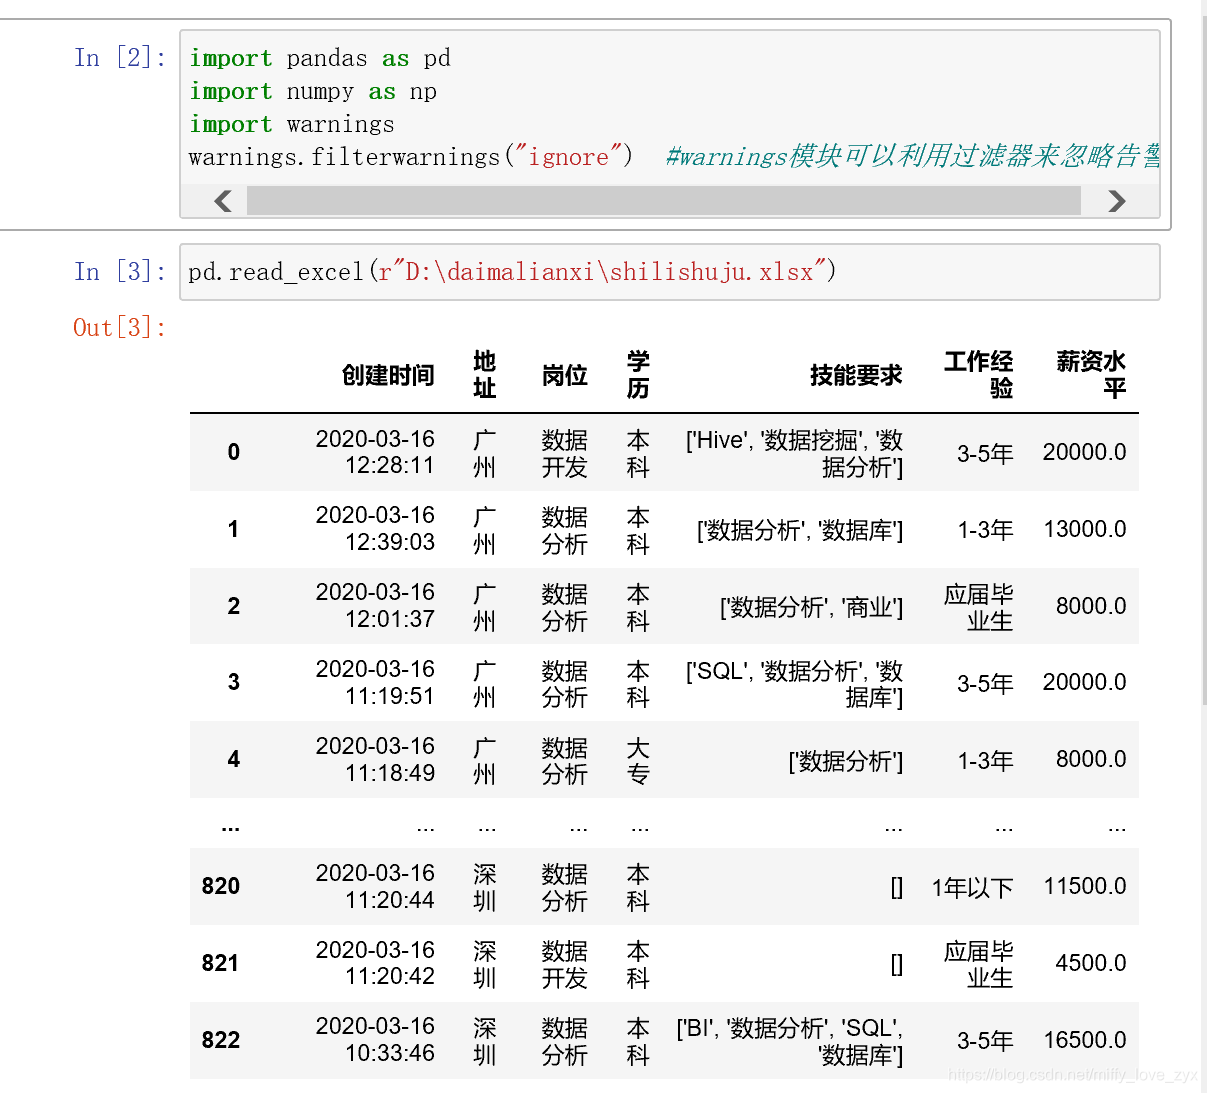Click 应届毕业生 experience cell in row 2

[979, 607]
